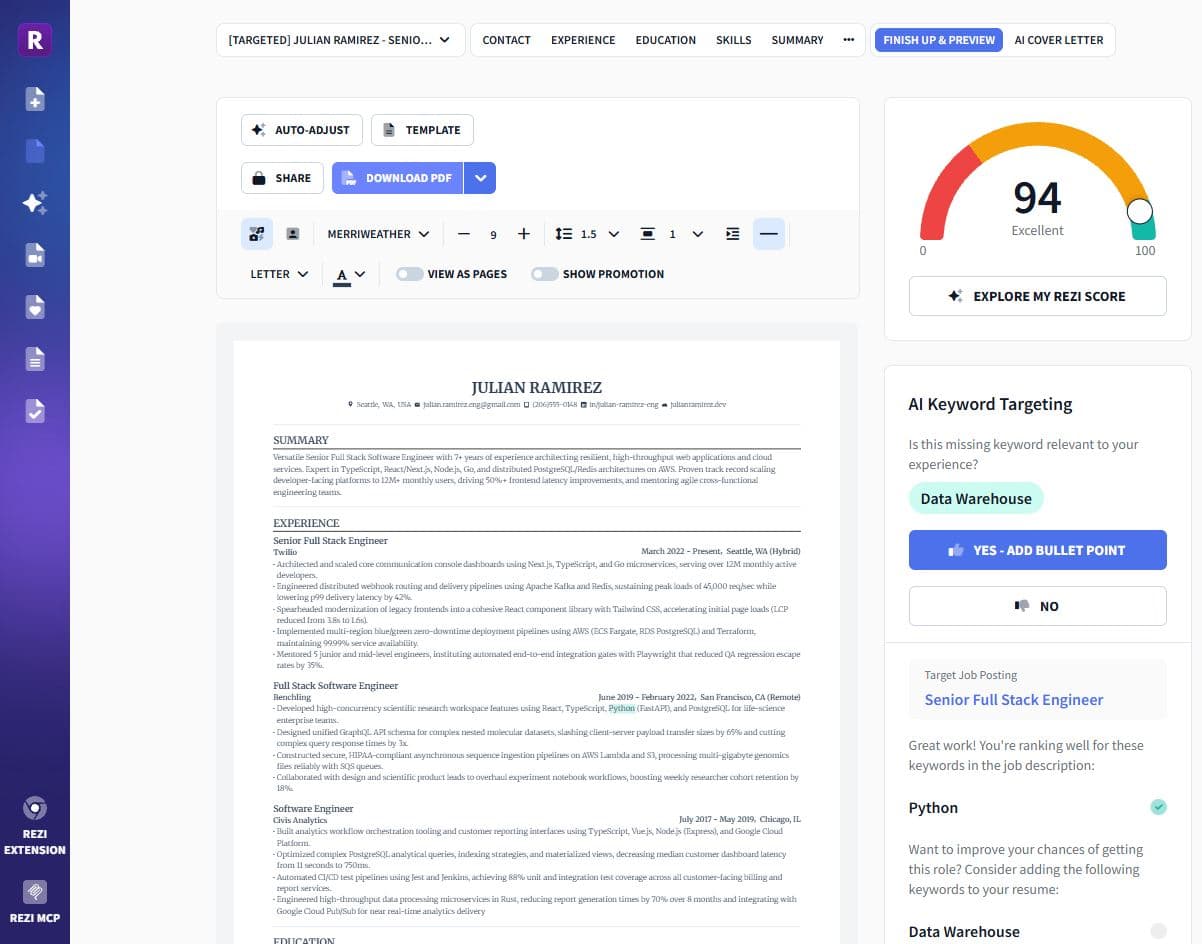Open the plain document sidebar icon
Viewport: 1202px width, 944px height.
[35, 151]
